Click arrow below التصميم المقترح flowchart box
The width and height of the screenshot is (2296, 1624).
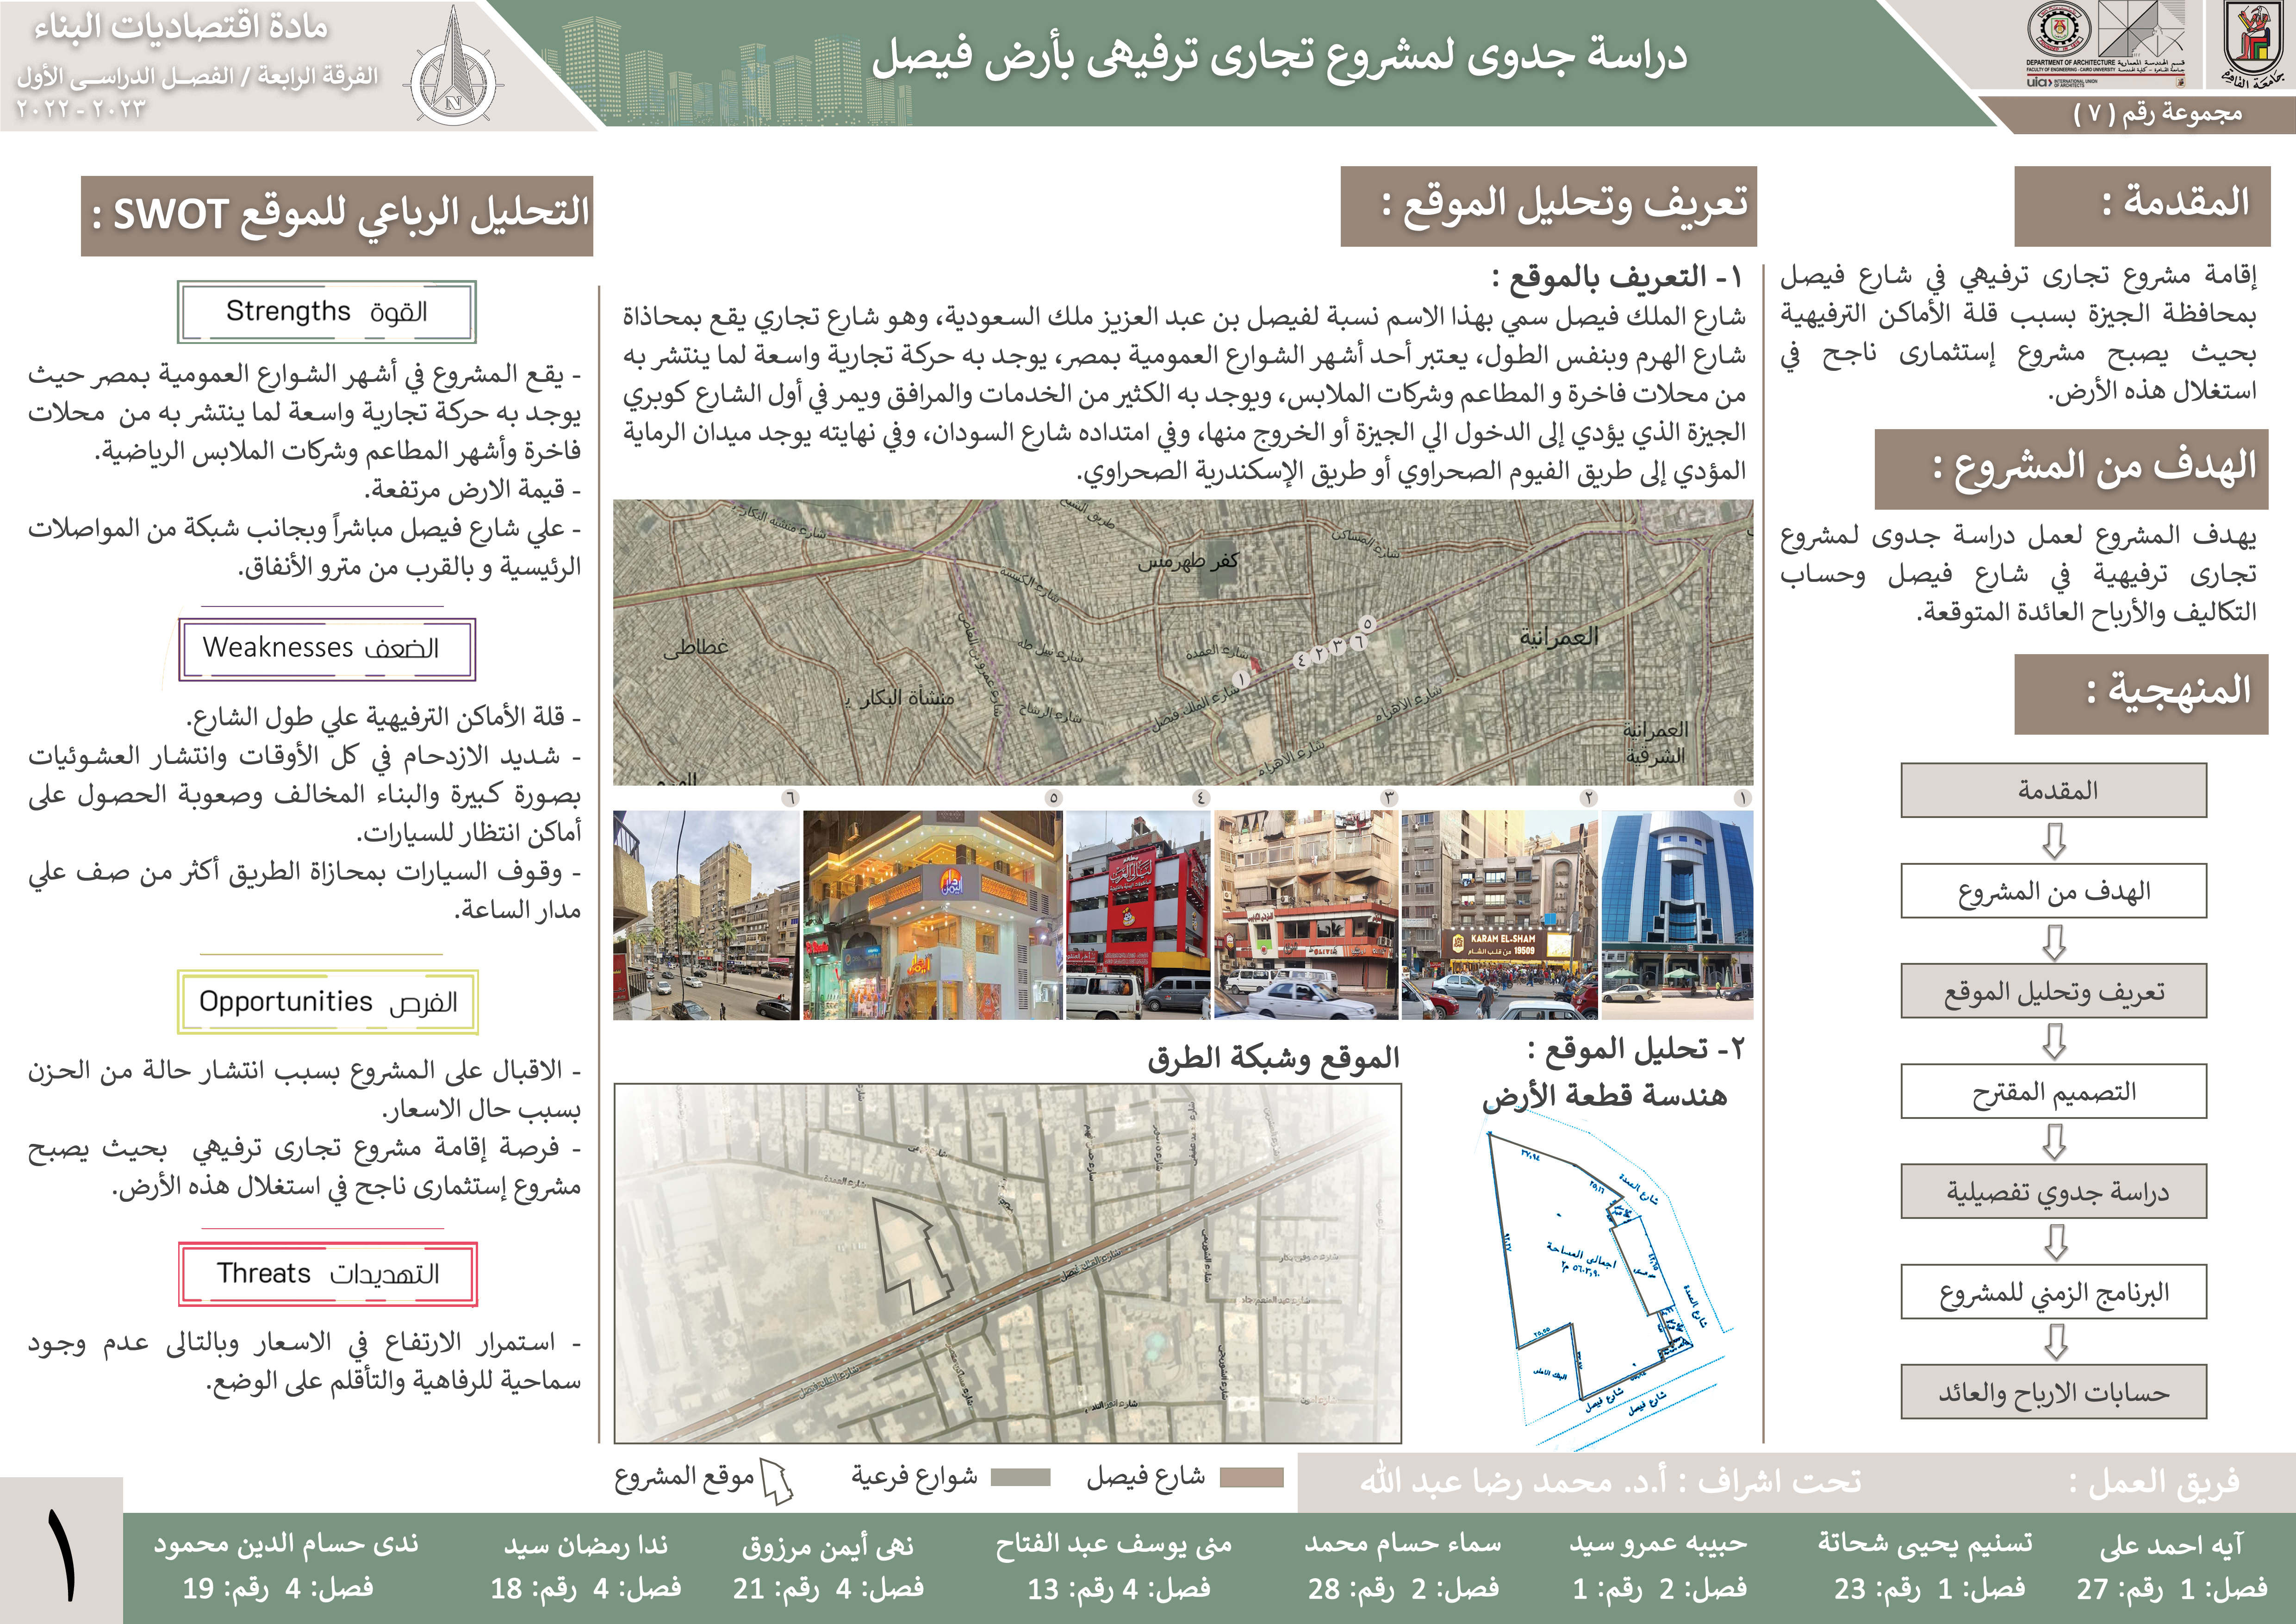[2054, 1141]
